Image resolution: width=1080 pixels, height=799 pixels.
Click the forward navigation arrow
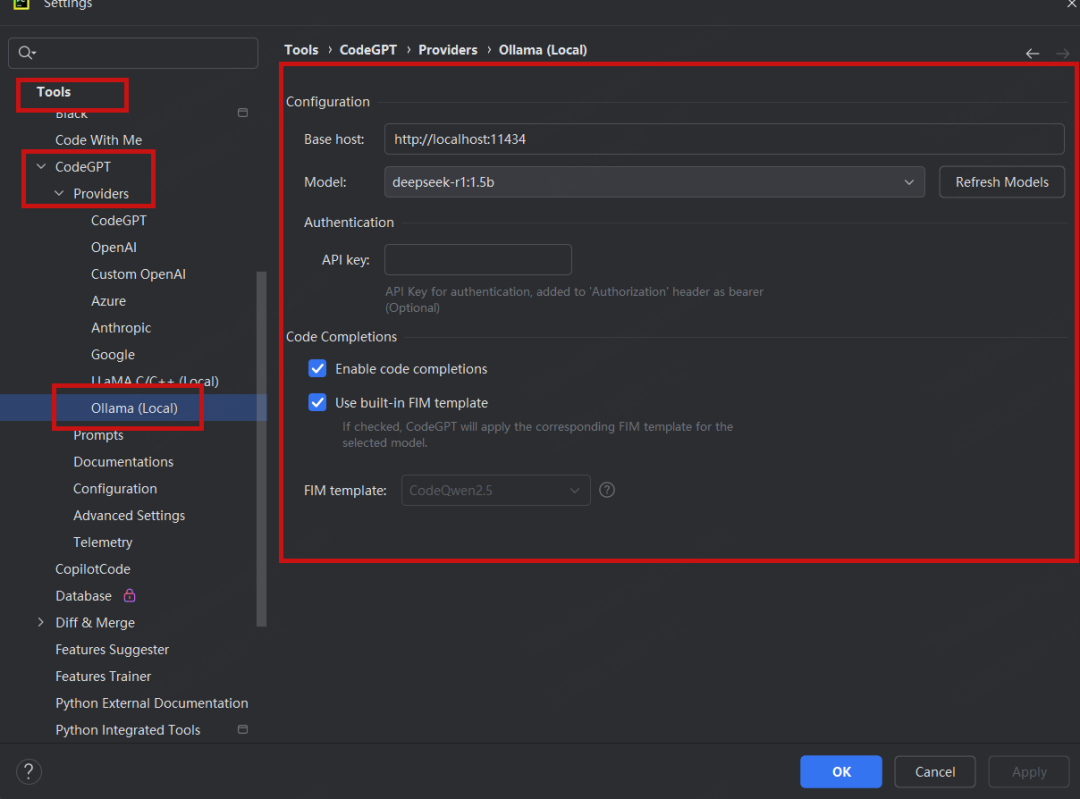point(1063,53)
